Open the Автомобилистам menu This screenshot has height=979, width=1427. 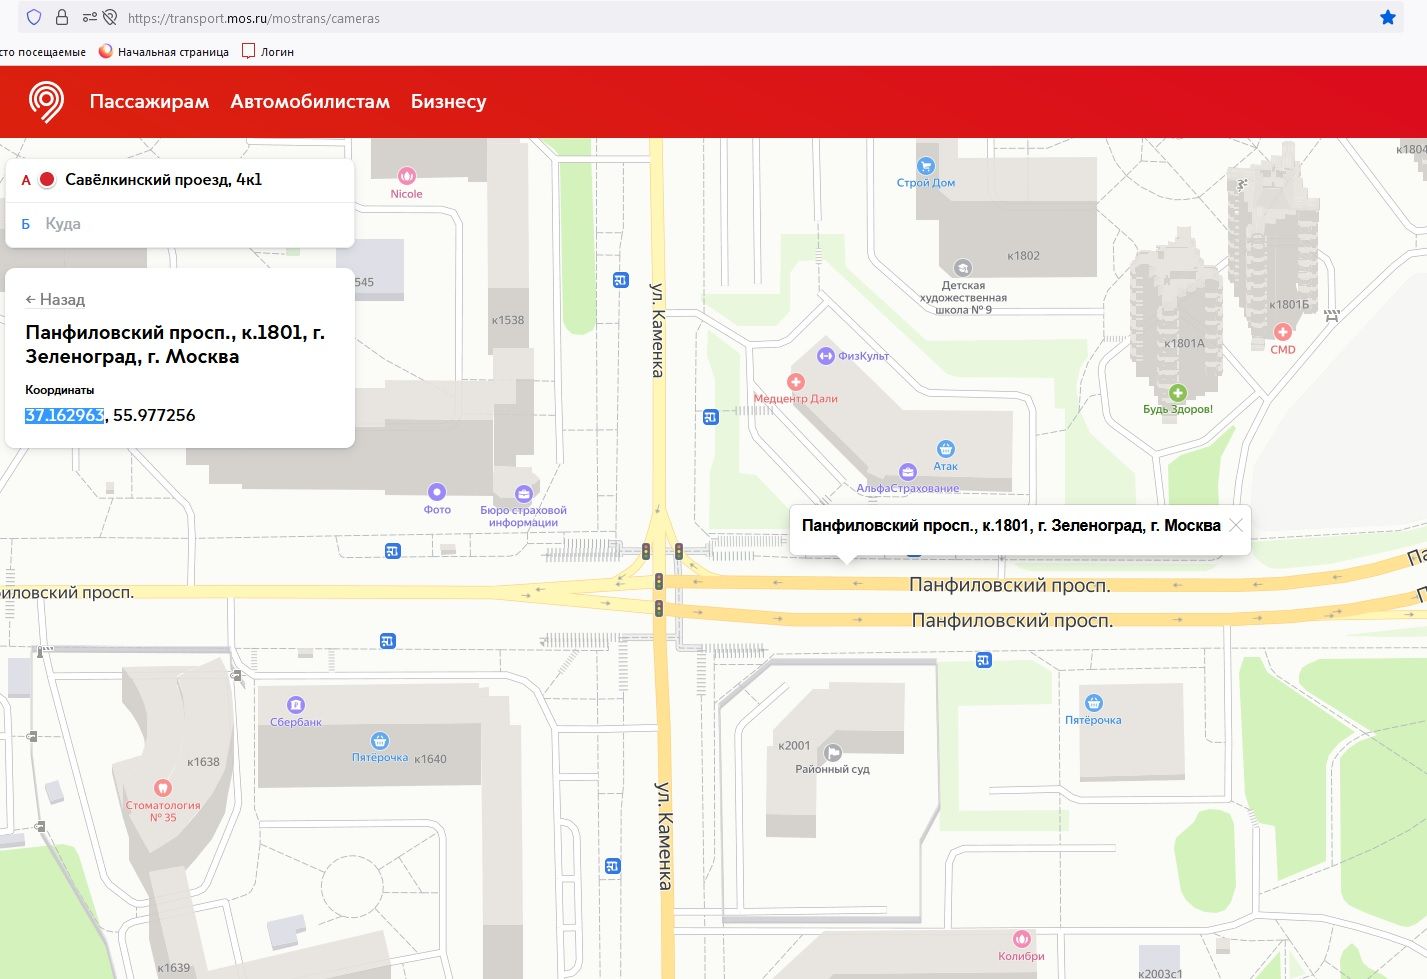pyautogui.click(x=310, y=101)
